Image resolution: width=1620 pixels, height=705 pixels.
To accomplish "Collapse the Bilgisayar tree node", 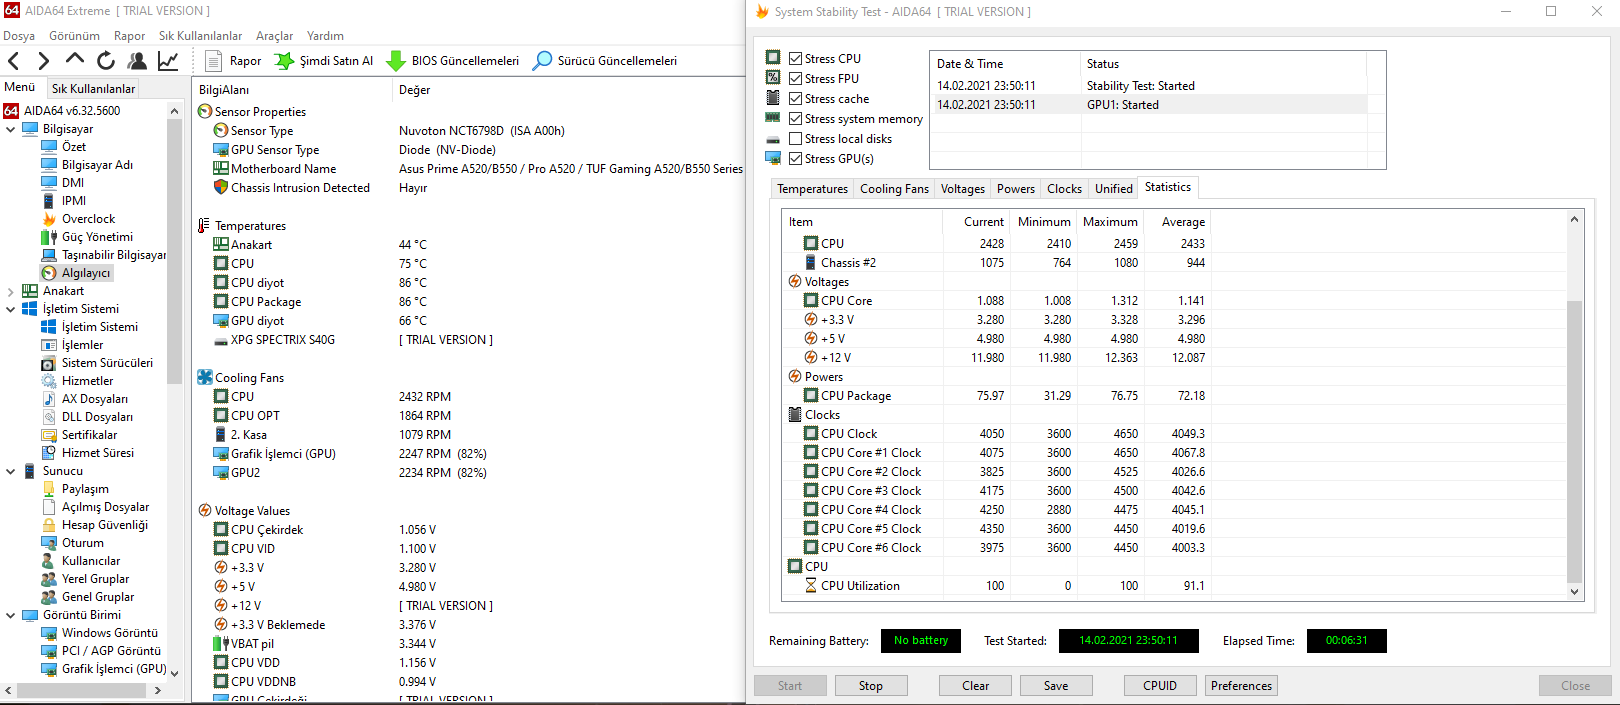I will tap(11, 129).
